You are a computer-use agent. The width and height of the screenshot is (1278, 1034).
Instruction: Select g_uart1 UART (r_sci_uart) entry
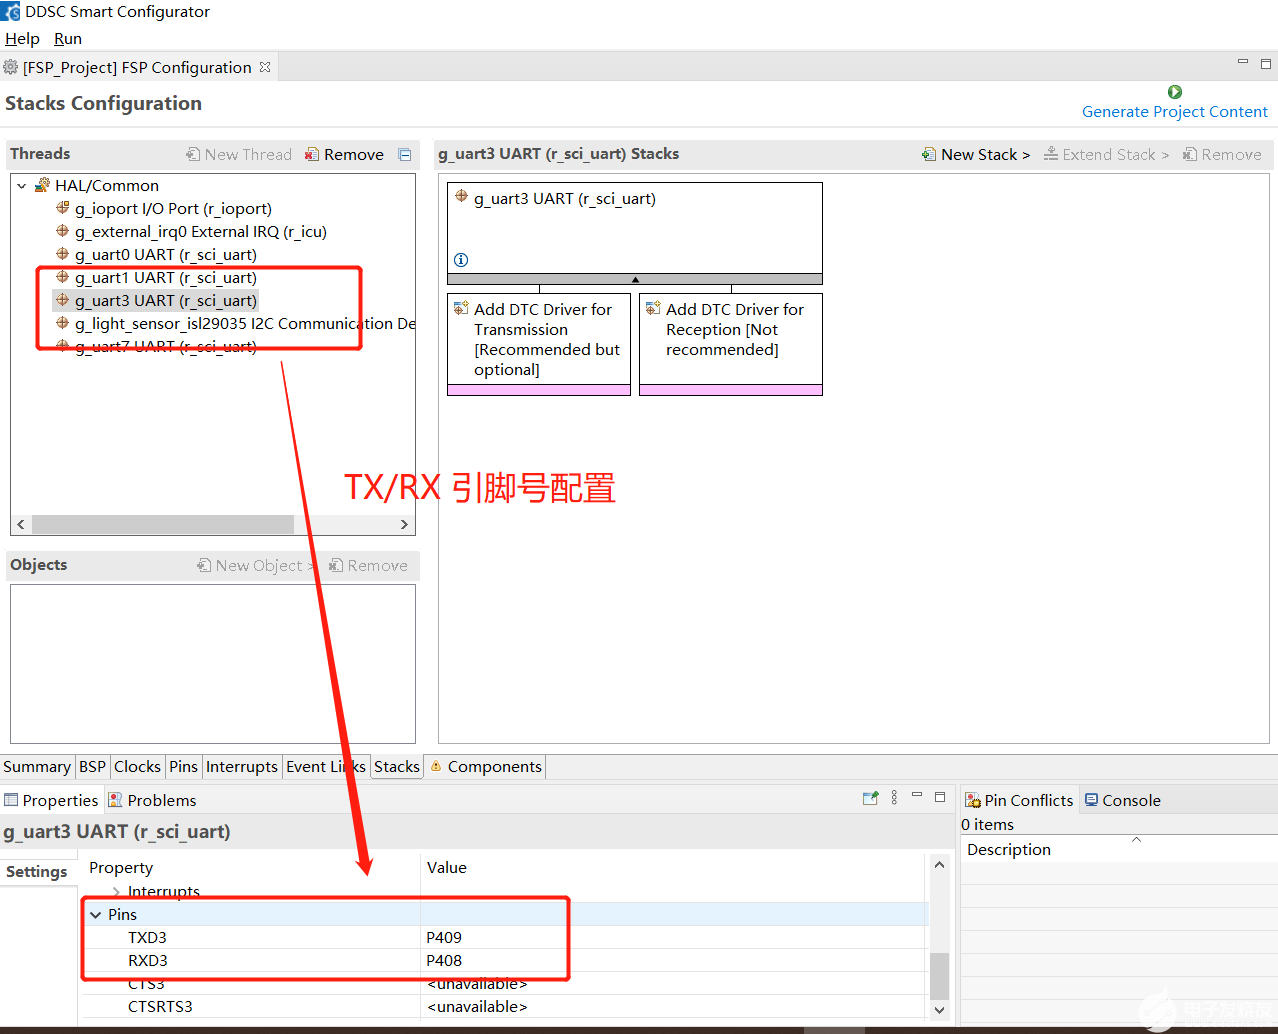(165, 277)
